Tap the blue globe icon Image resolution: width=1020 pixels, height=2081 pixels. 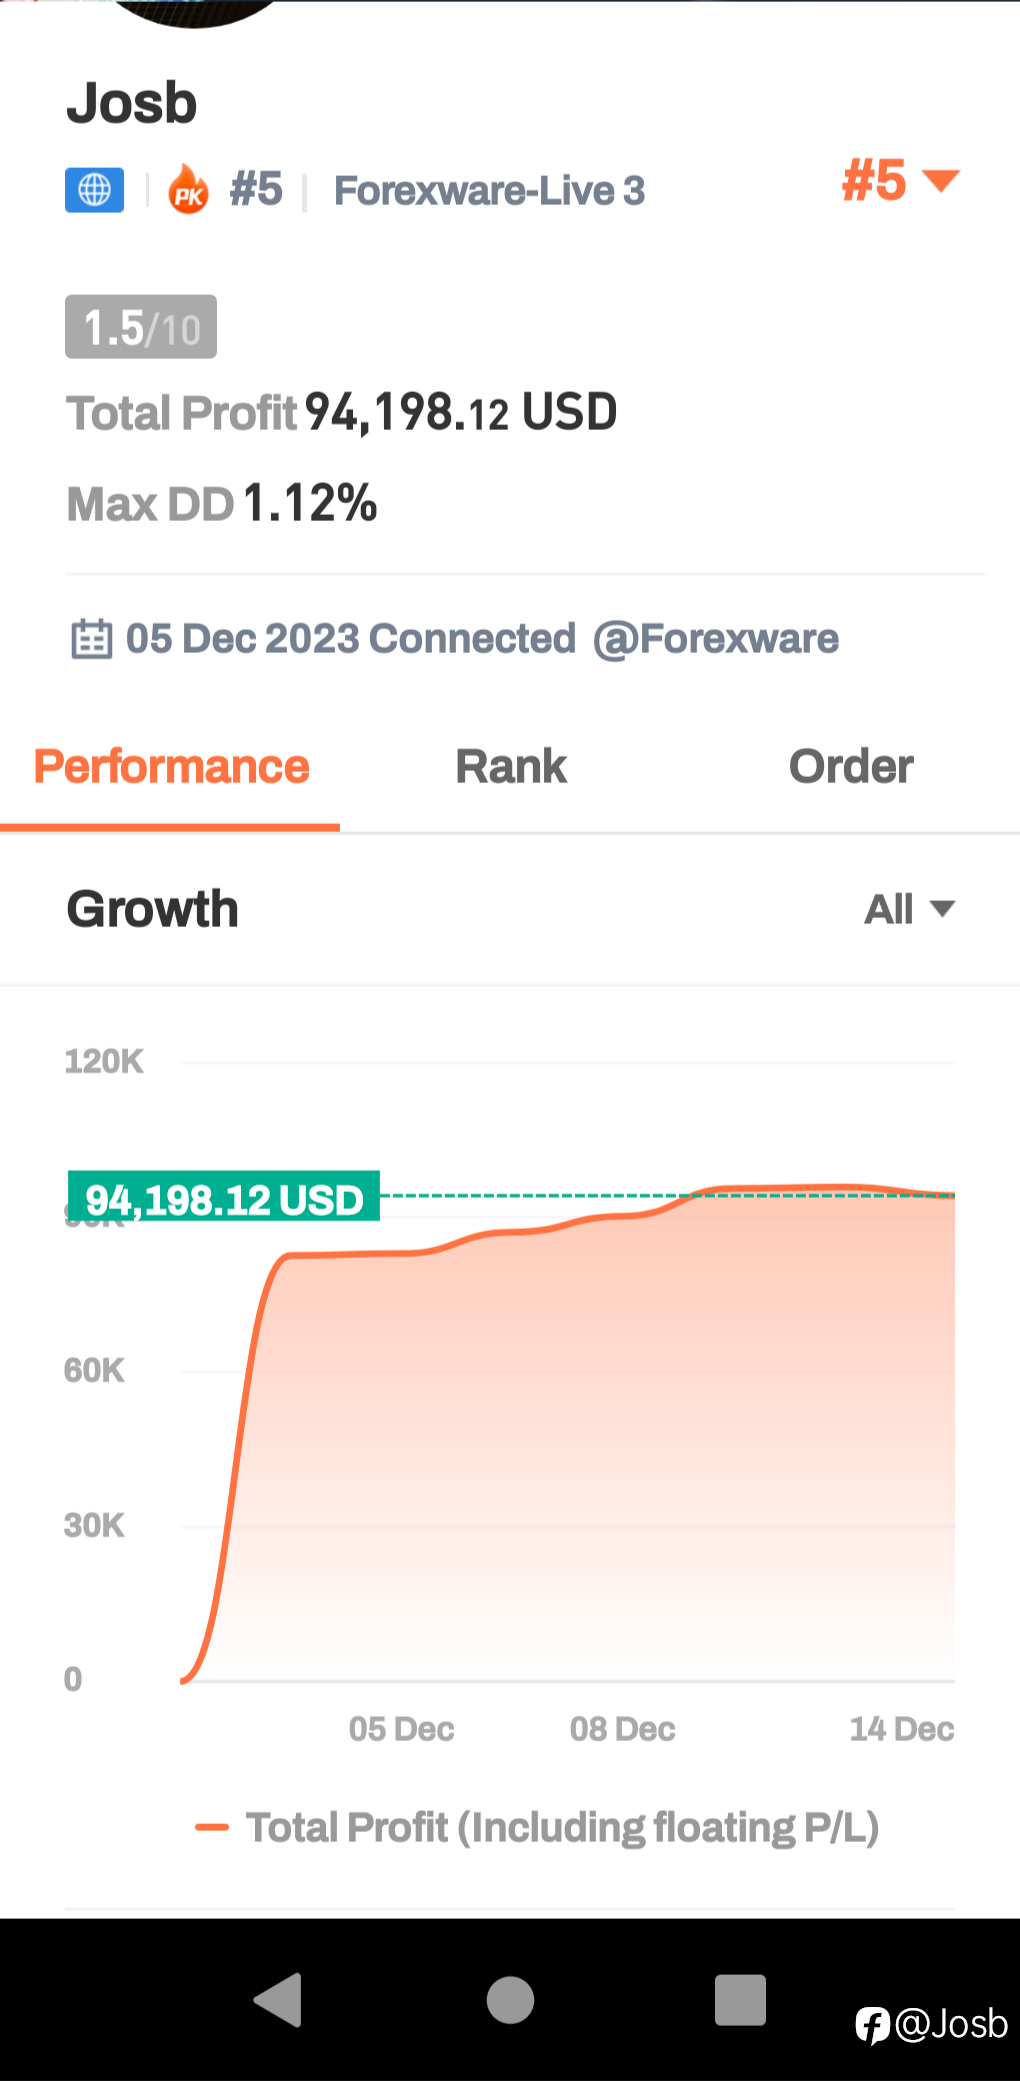[95, 190]
